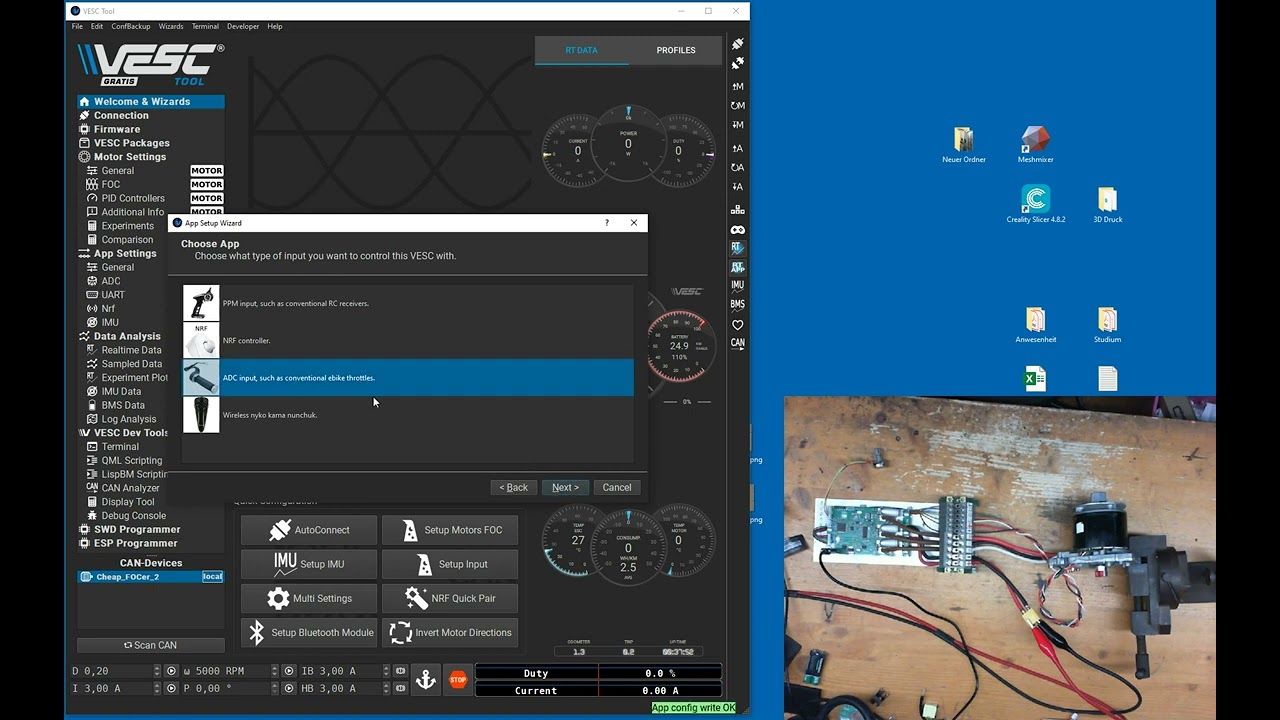Screen dimensions: 1280x720
Task: Adjust the P 0,00 stepper arrows
Action: [x=275, y=689]
